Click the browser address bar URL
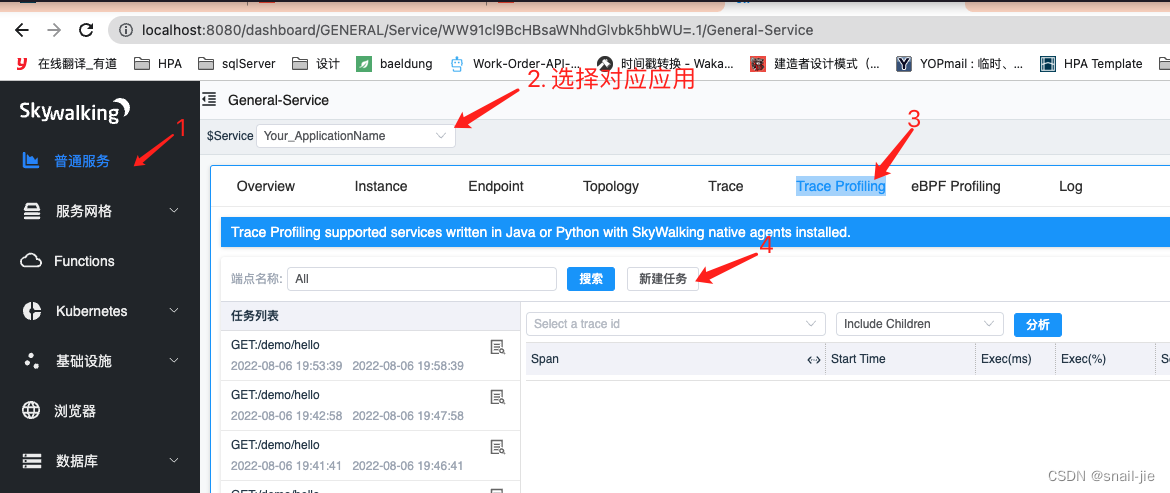This screenshot has height=493, width=1170. point(478,31)
